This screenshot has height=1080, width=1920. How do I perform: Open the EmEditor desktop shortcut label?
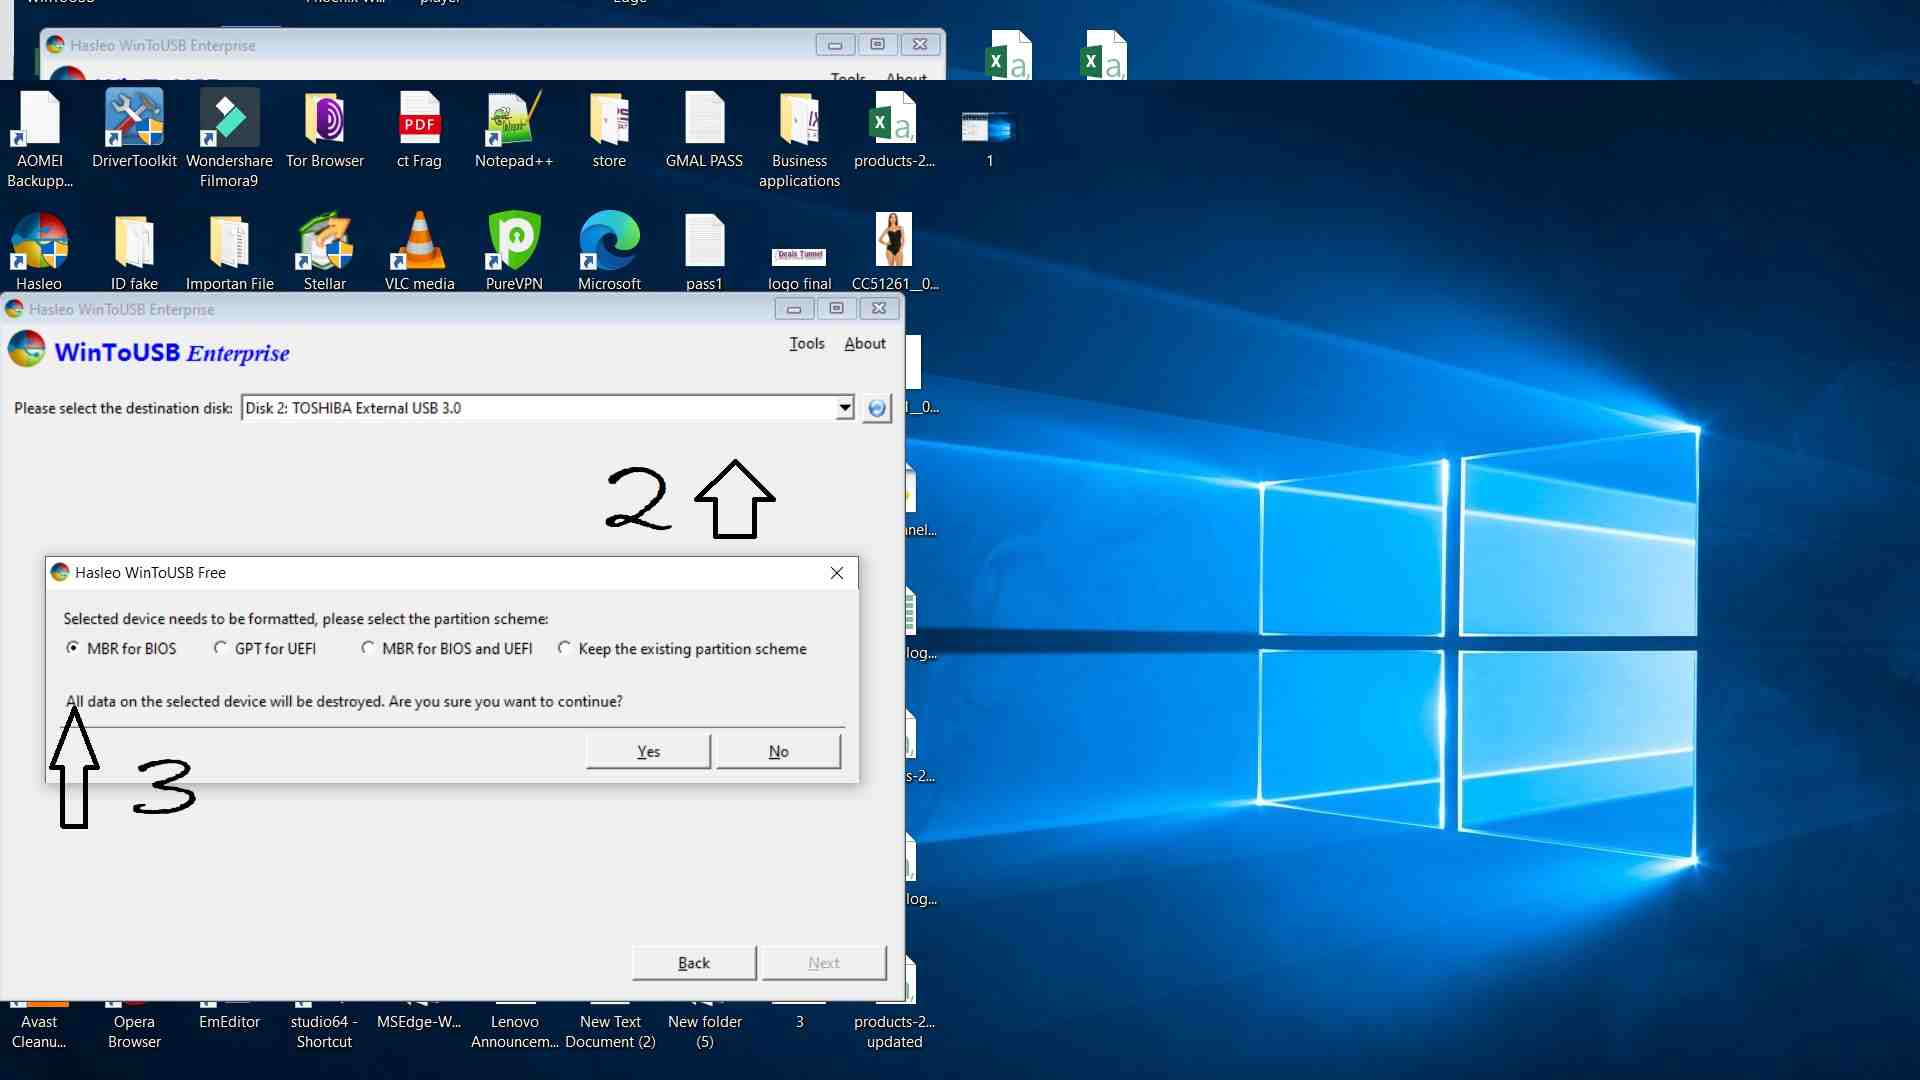229,1021
